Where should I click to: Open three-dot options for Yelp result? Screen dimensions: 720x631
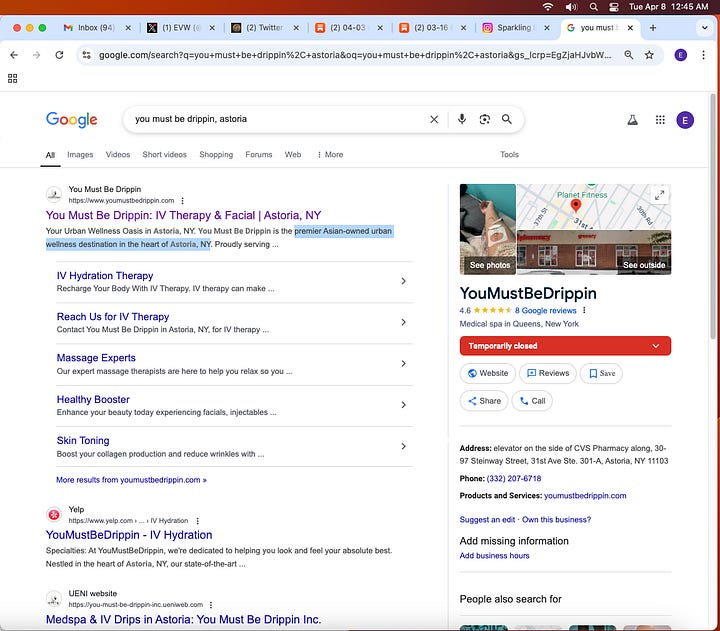197,521
